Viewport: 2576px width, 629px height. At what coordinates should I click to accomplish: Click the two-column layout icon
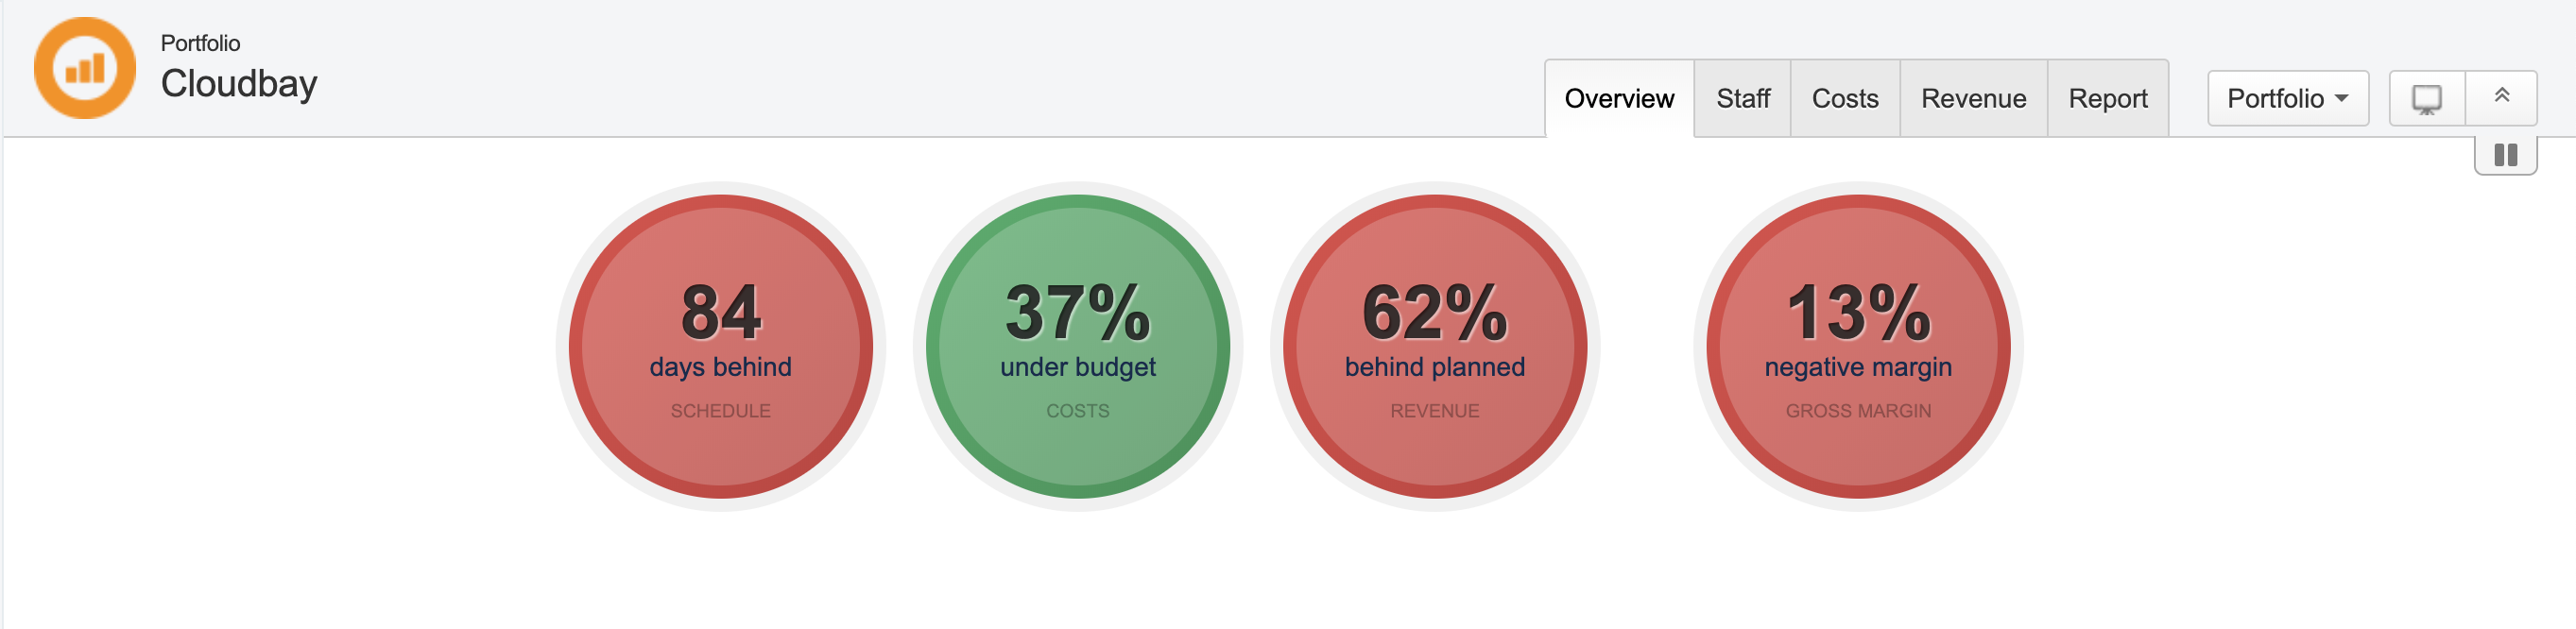point(2505,155)
